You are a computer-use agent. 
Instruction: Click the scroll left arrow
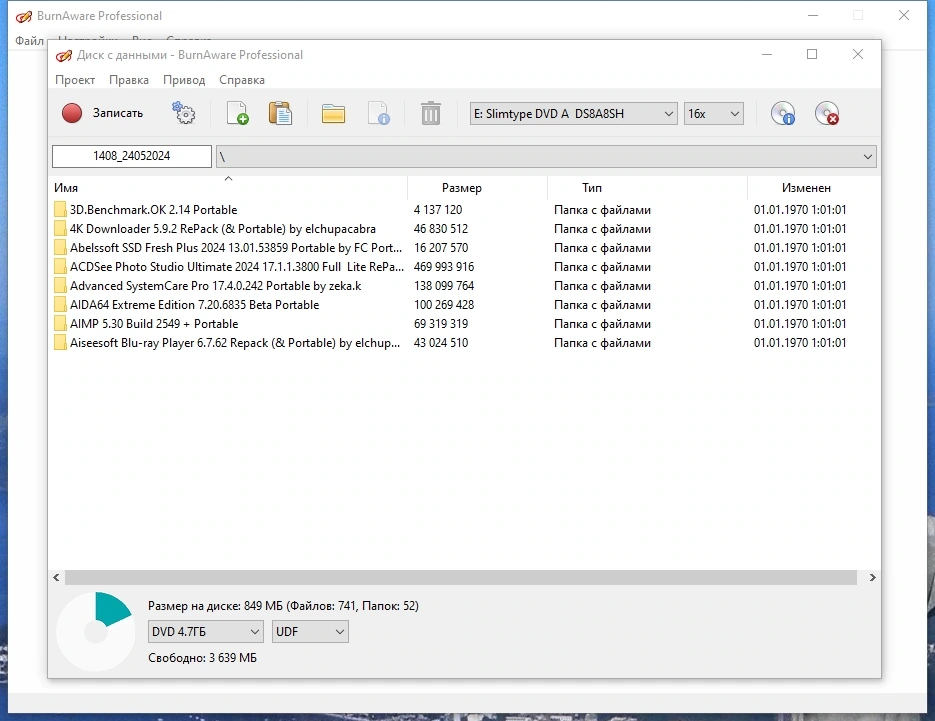coord(56,577)
